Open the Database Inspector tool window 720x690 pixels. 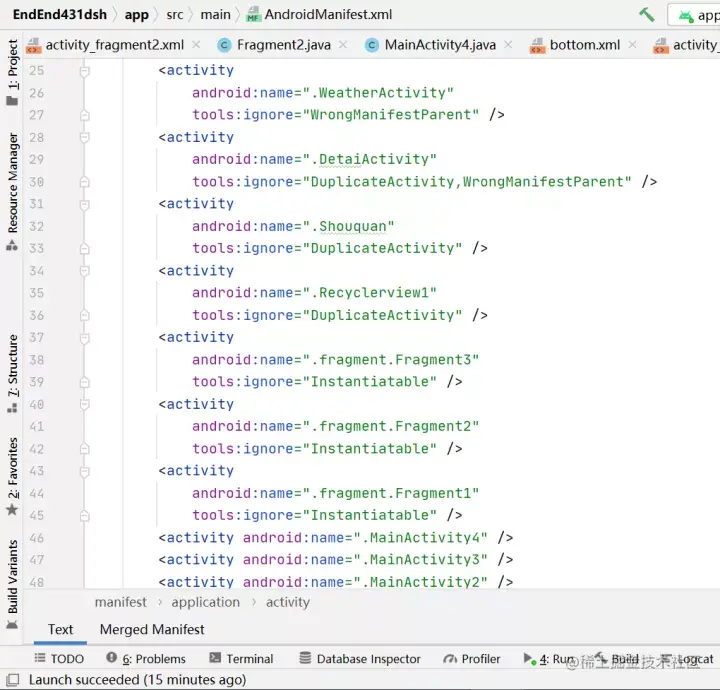click(360, 659)
